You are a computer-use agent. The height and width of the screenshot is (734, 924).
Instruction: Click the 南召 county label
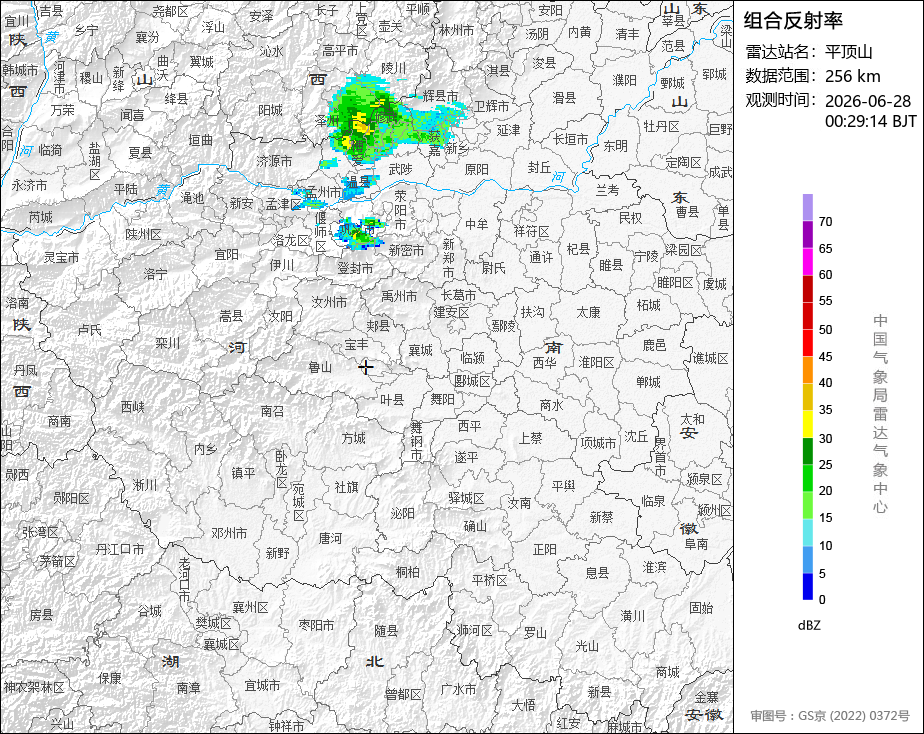(x=272, y=411)
